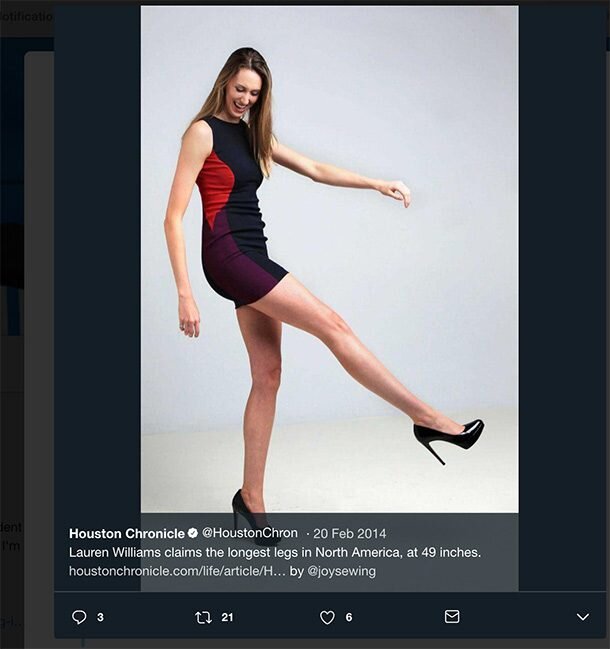The image size is (610, 649).
Task: Like the tweet with the heart icon
Action: [x=327, y=618]
